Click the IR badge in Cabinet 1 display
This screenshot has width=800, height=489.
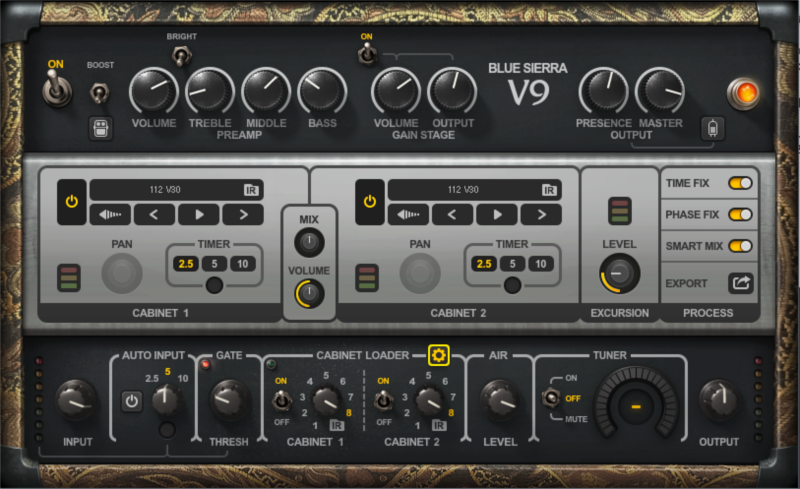251,190
